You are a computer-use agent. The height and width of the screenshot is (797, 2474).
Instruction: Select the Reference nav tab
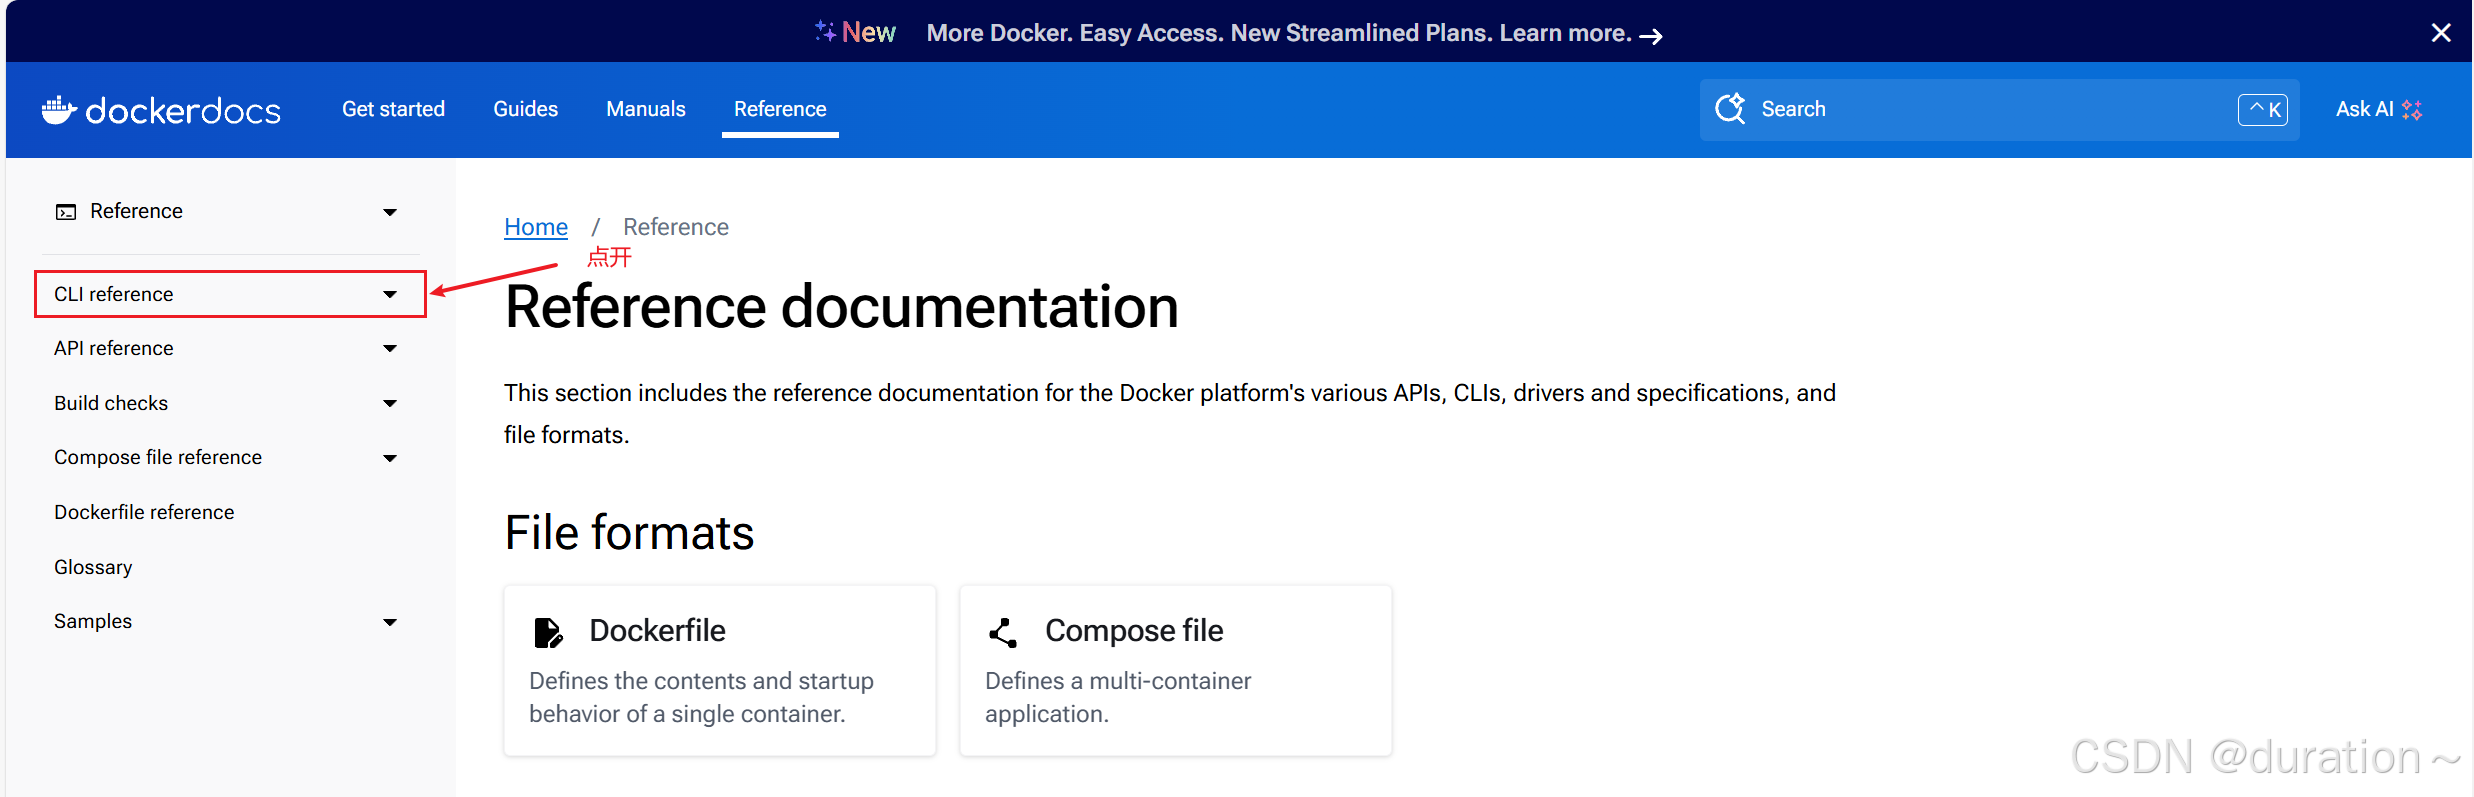click(780, 109)
